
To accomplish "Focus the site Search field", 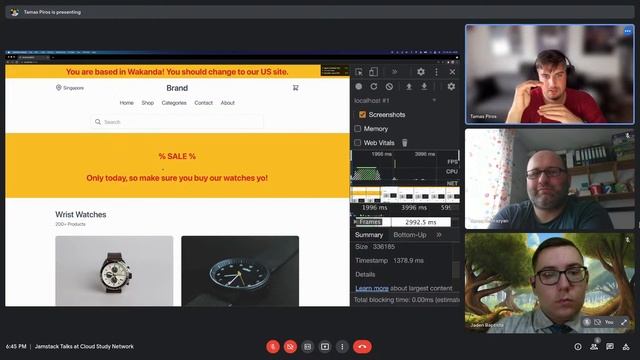I will coord(177,122).
